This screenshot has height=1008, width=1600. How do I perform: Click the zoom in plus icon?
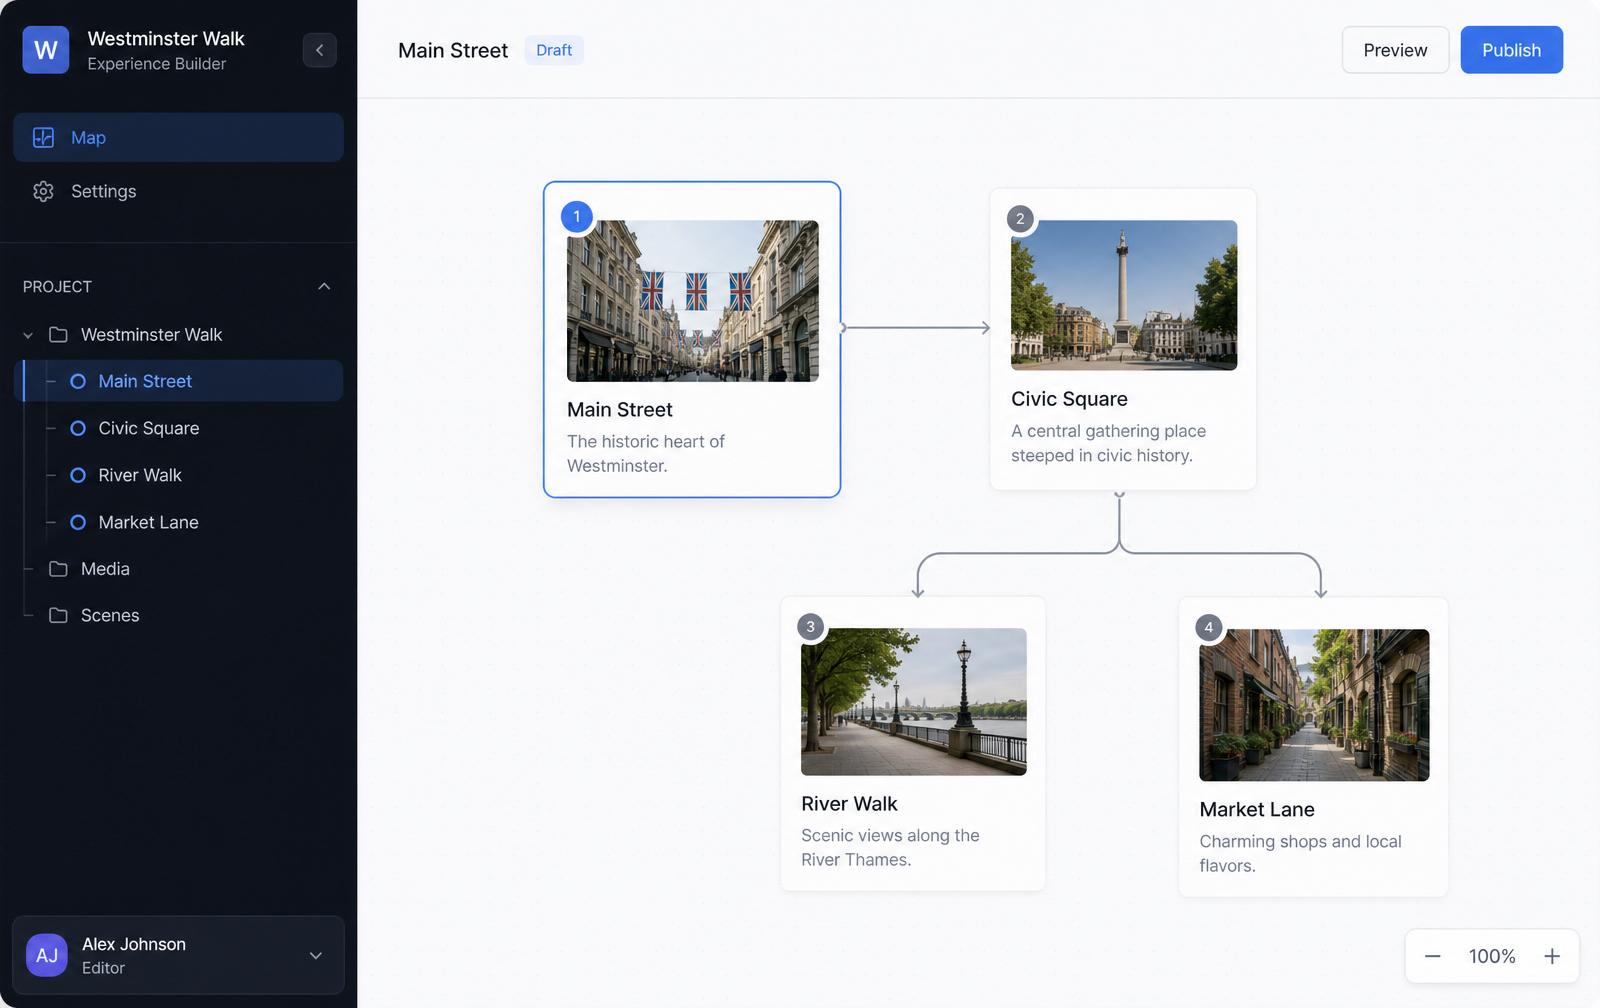[1552, 956]
